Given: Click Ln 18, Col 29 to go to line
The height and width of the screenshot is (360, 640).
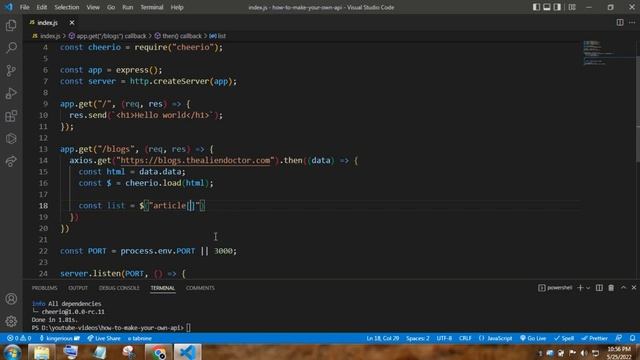Looking at the screenshot, I should (382, 338).
